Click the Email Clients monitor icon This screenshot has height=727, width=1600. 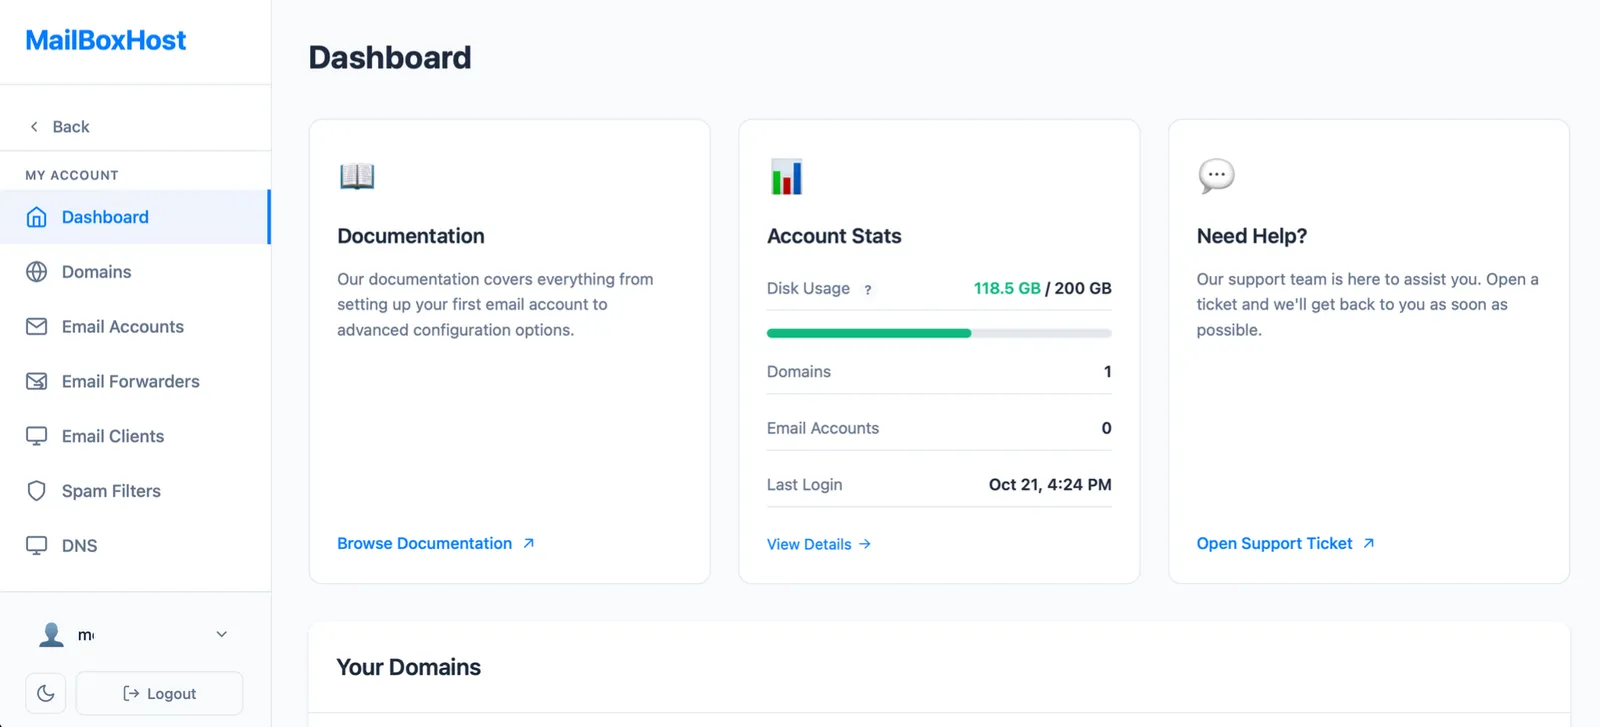(36, 436)
